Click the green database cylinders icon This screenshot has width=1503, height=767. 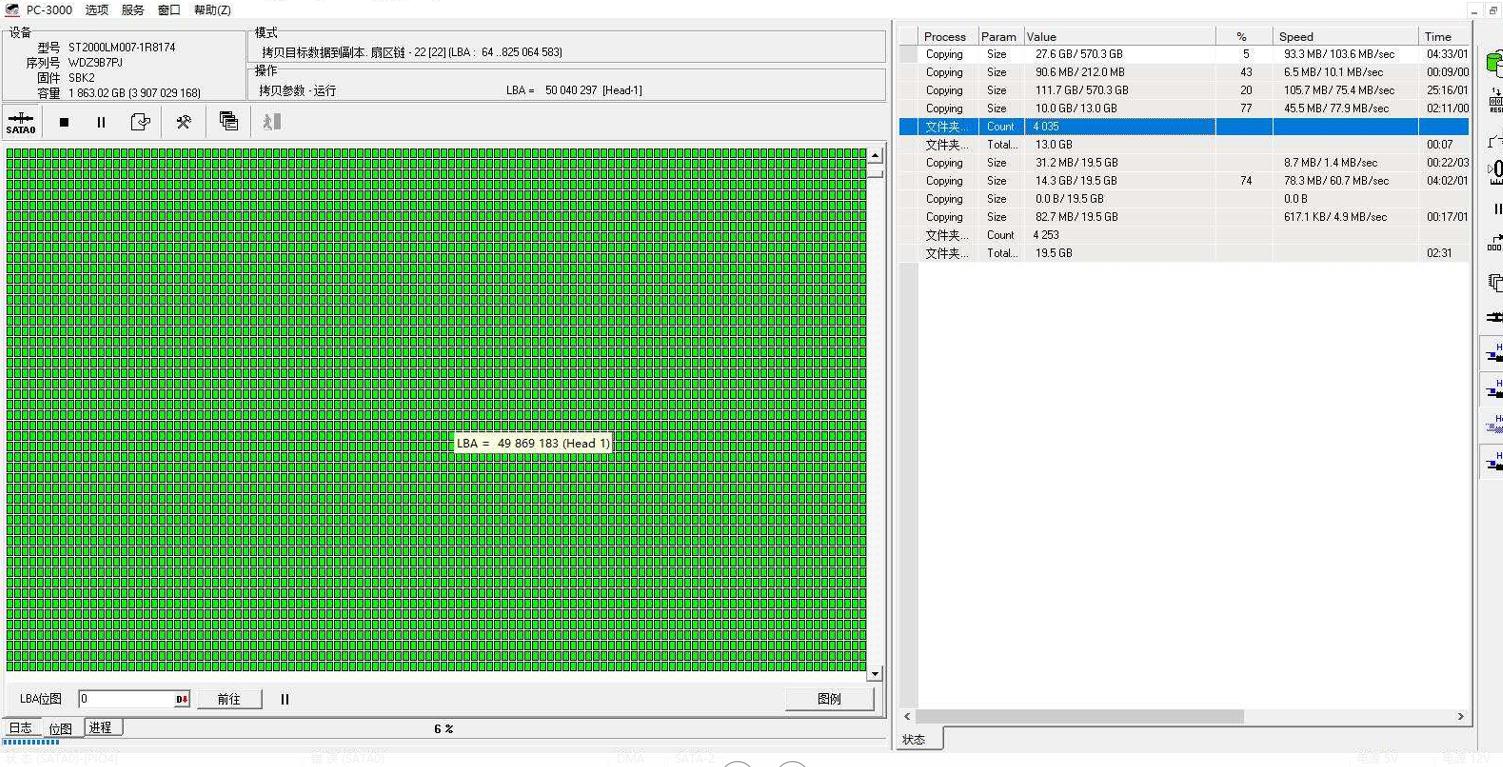1494,65
